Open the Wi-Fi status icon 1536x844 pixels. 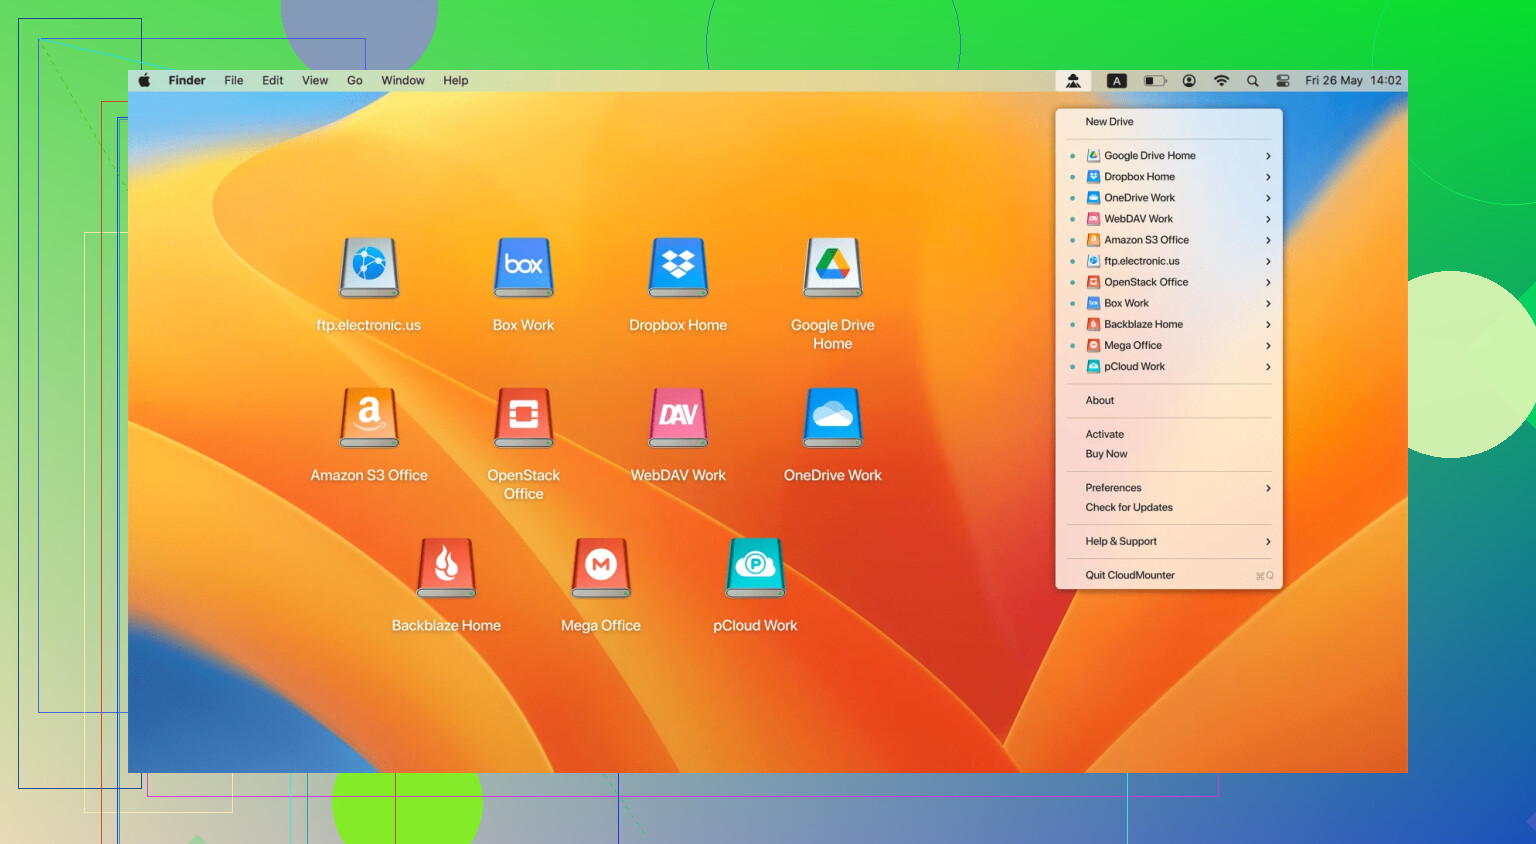(1221, 81)
